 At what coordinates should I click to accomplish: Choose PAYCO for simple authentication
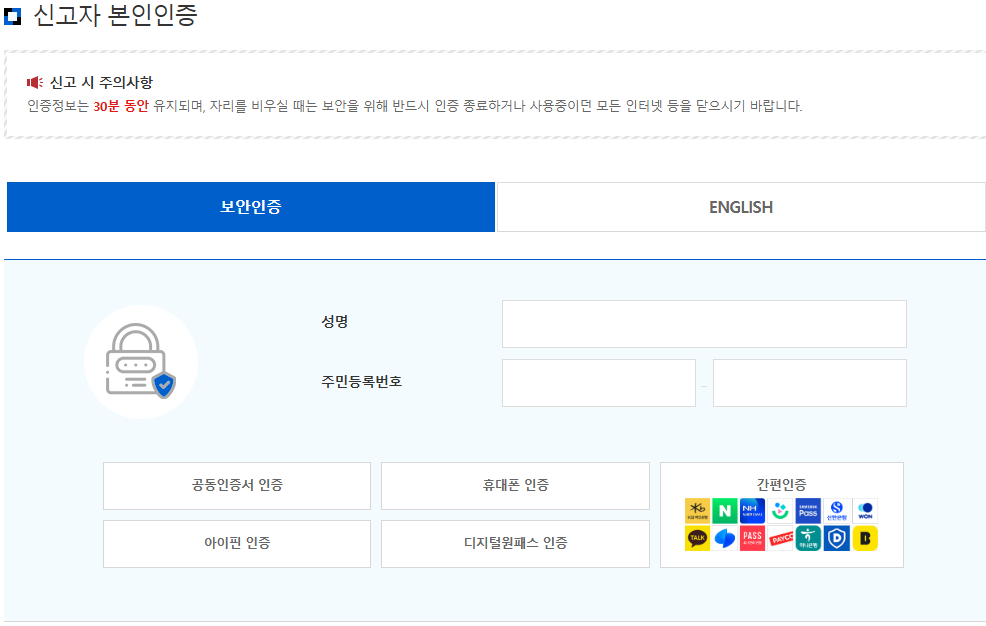click(x=781, y=537)
